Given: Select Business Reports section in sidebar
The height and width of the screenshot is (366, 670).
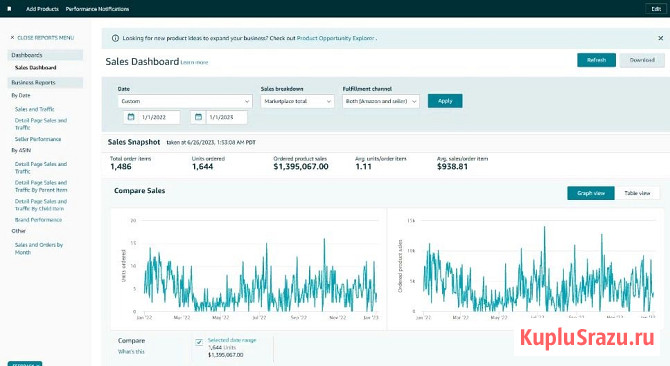Looking at the screenshot, I should point(45,82).
